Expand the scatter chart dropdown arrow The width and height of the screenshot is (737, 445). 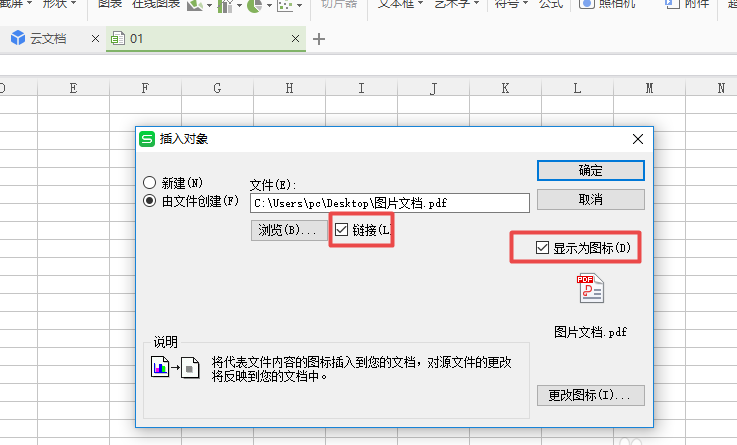[299, 6]
